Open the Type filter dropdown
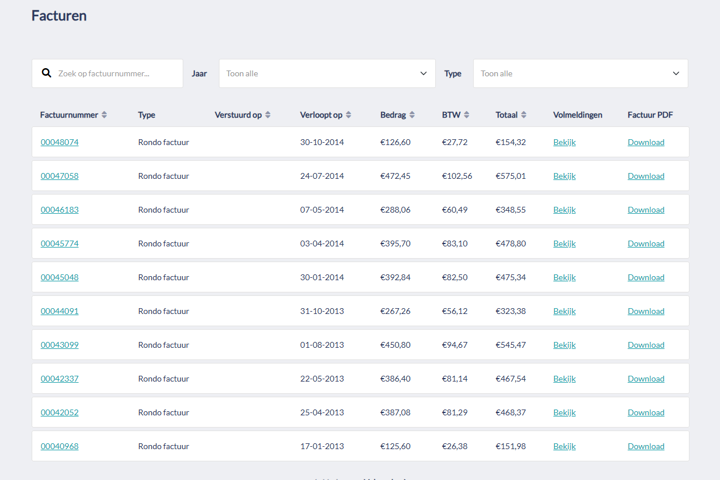 click(580, 73)
